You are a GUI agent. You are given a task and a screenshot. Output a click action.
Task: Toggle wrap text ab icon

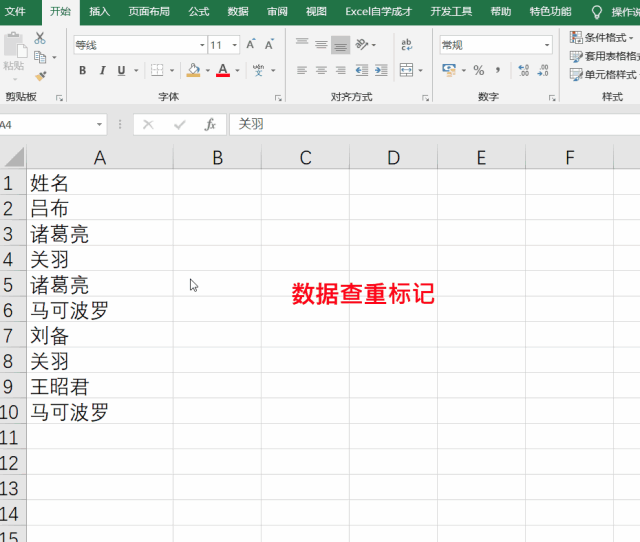click(x=407, y=44)
